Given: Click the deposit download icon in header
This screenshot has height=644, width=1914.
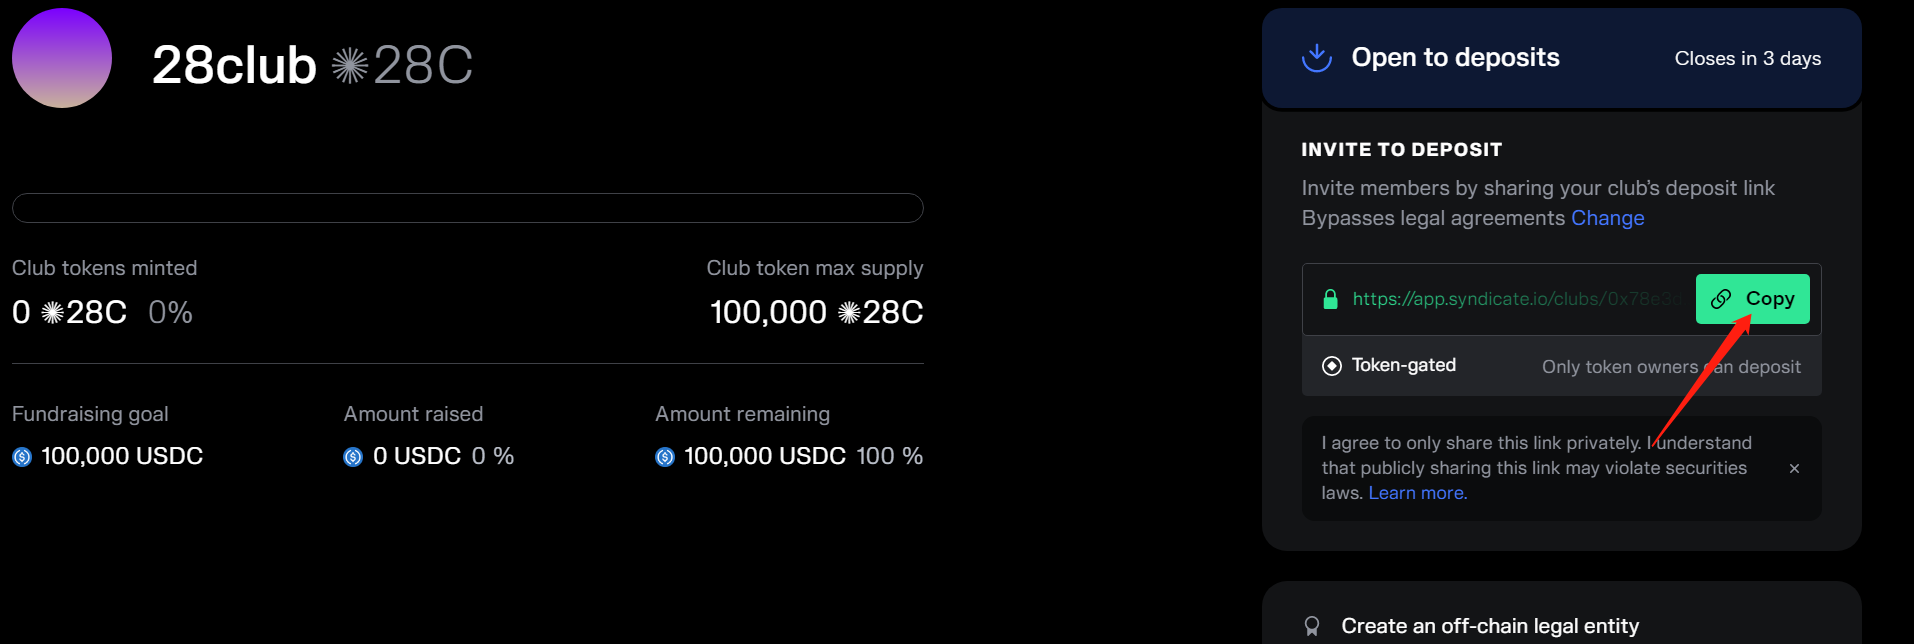Looking at the screenshot, I should [1317, 58].
